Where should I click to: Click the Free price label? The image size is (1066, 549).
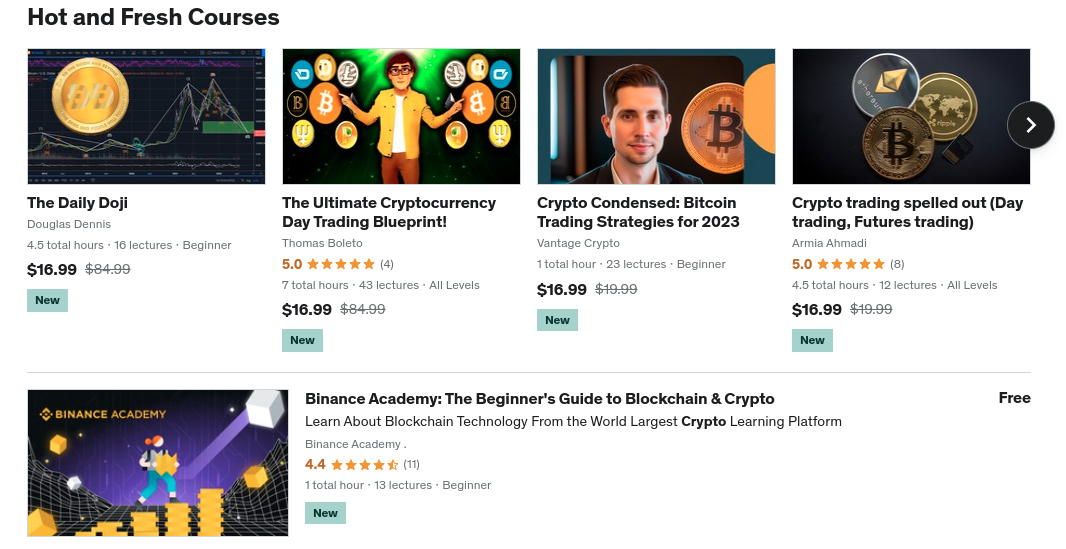click(1014, 398)
